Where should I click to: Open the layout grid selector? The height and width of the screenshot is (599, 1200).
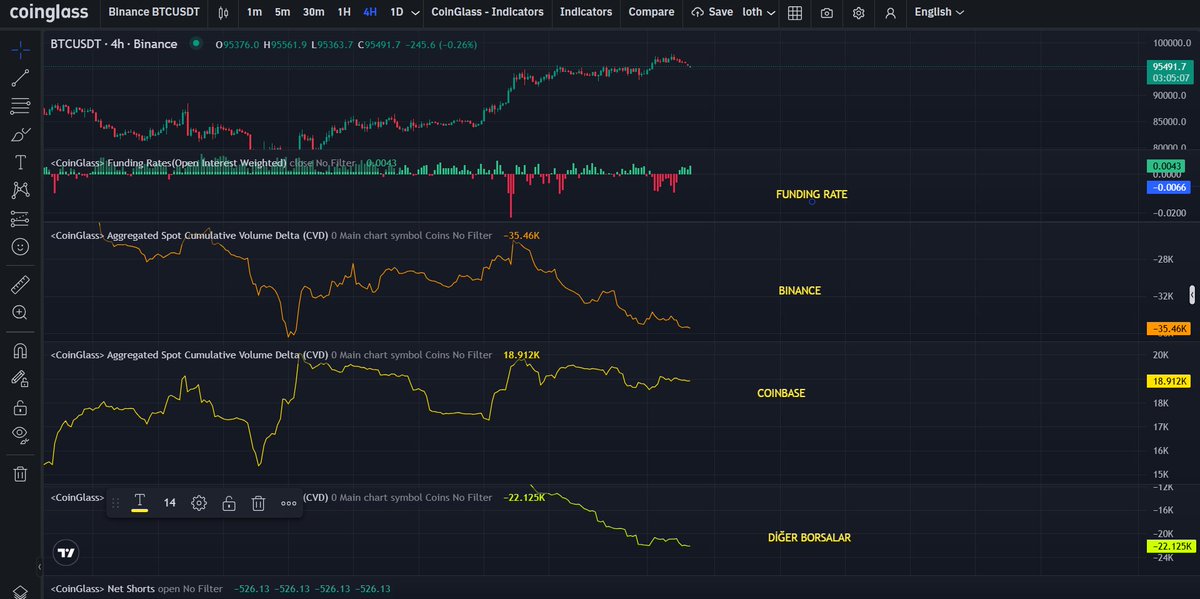click(x=794, y=13)
